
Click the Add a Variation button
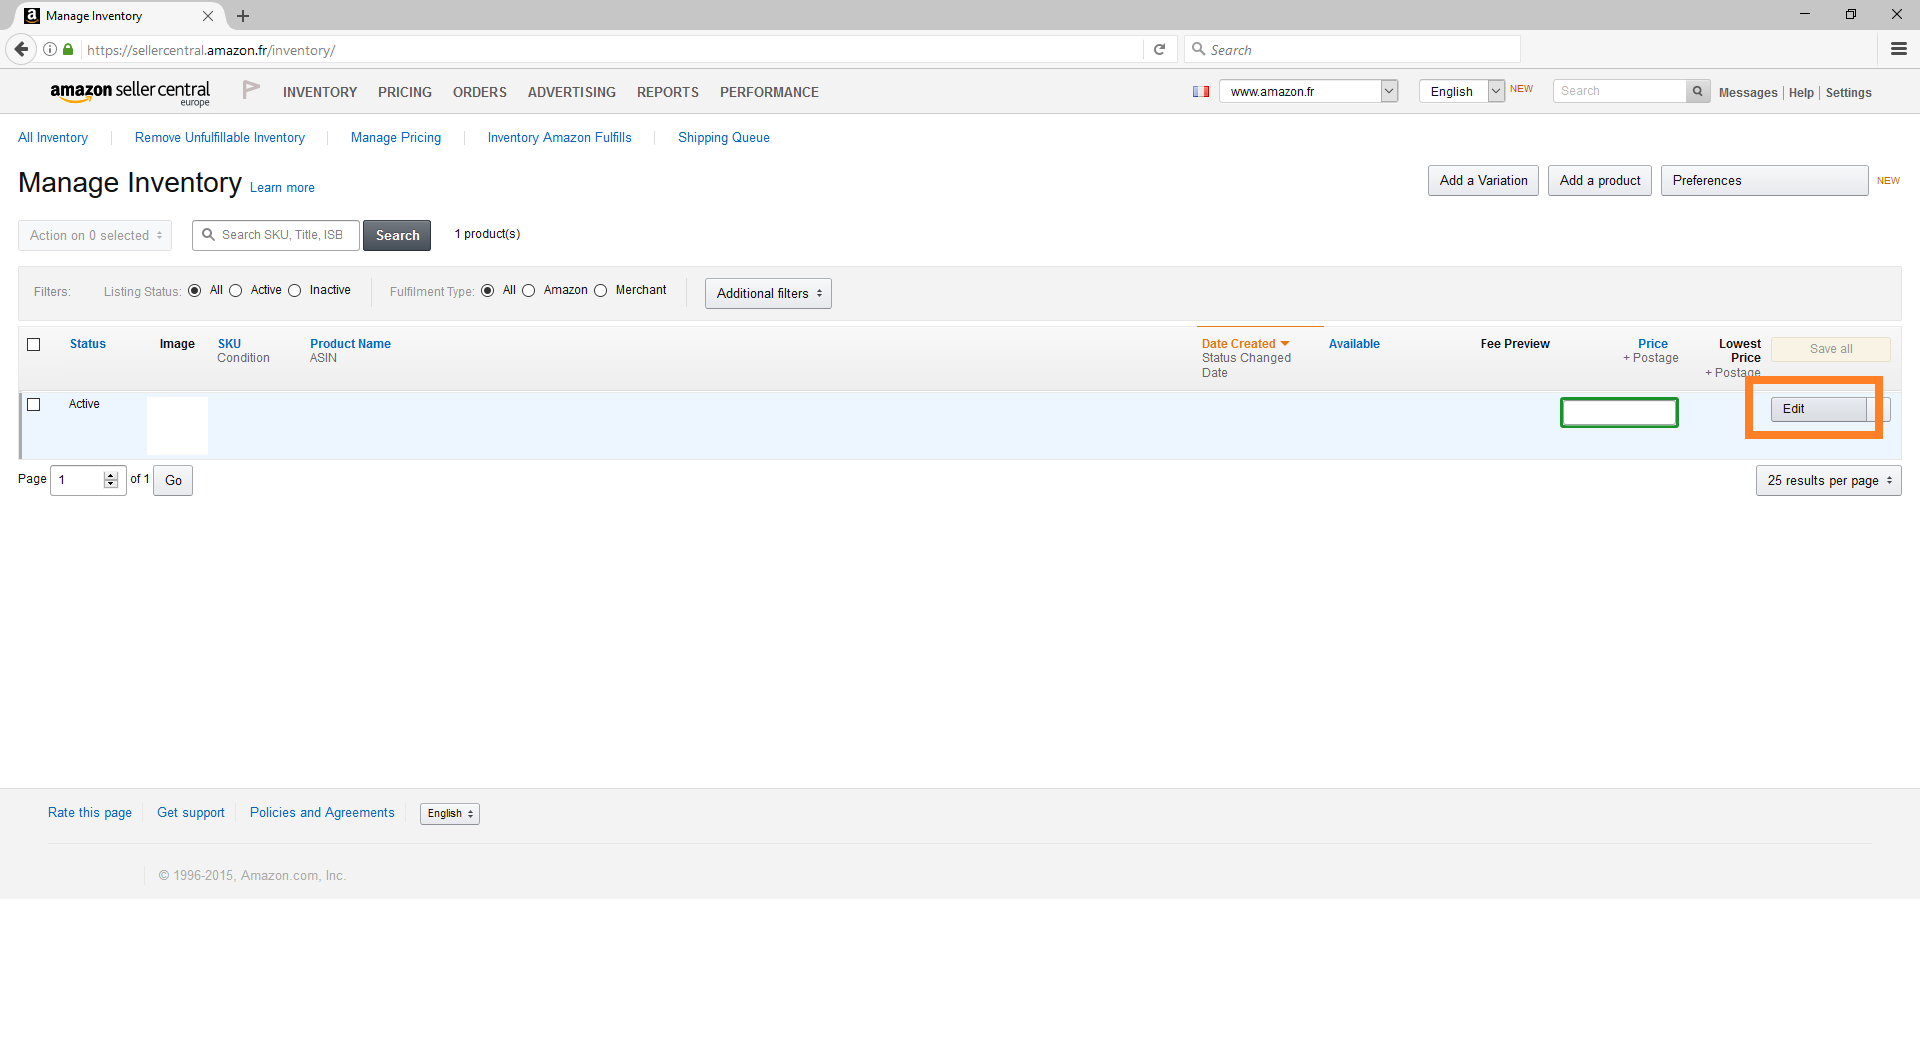1483,180
